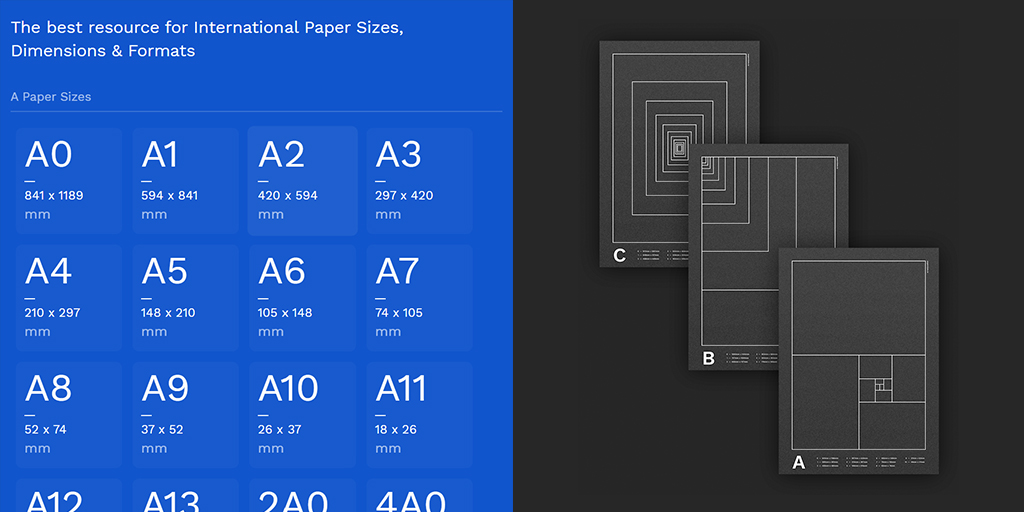Select the A1 594 x 841 card
1024x512 pixels.
click(185, 181)
